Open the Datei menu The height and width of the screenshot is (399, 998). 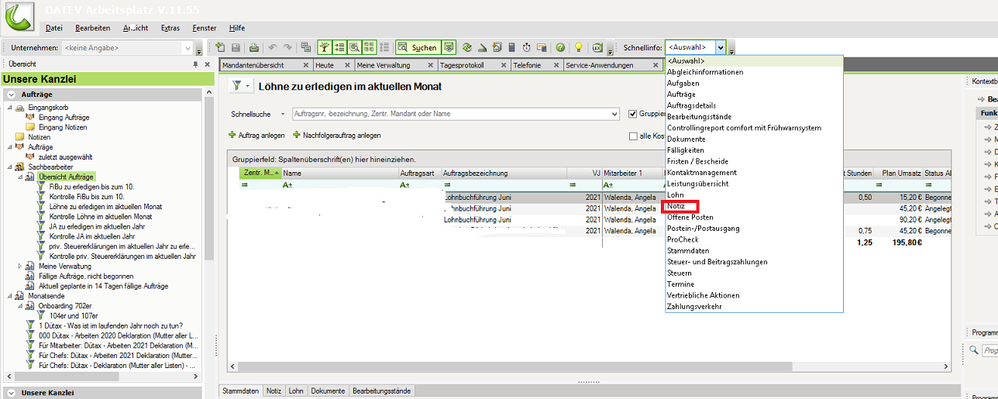click(x=54, y=28)
